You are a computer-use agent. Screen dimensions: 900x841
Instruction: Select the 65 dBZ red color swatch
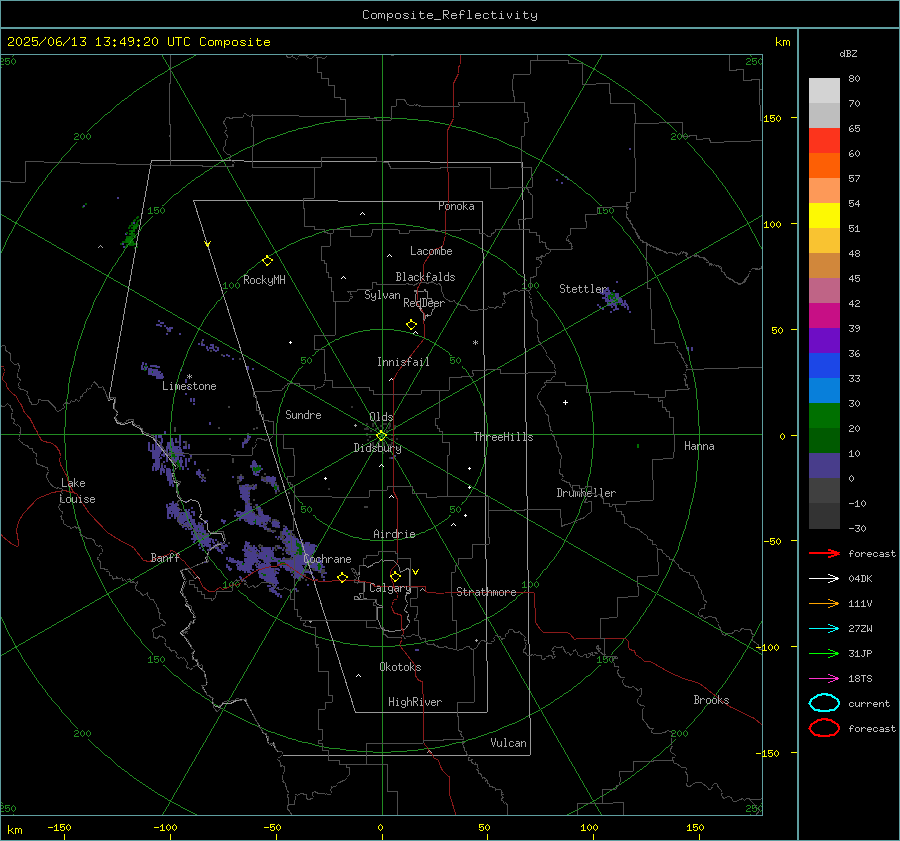(824, 141)
